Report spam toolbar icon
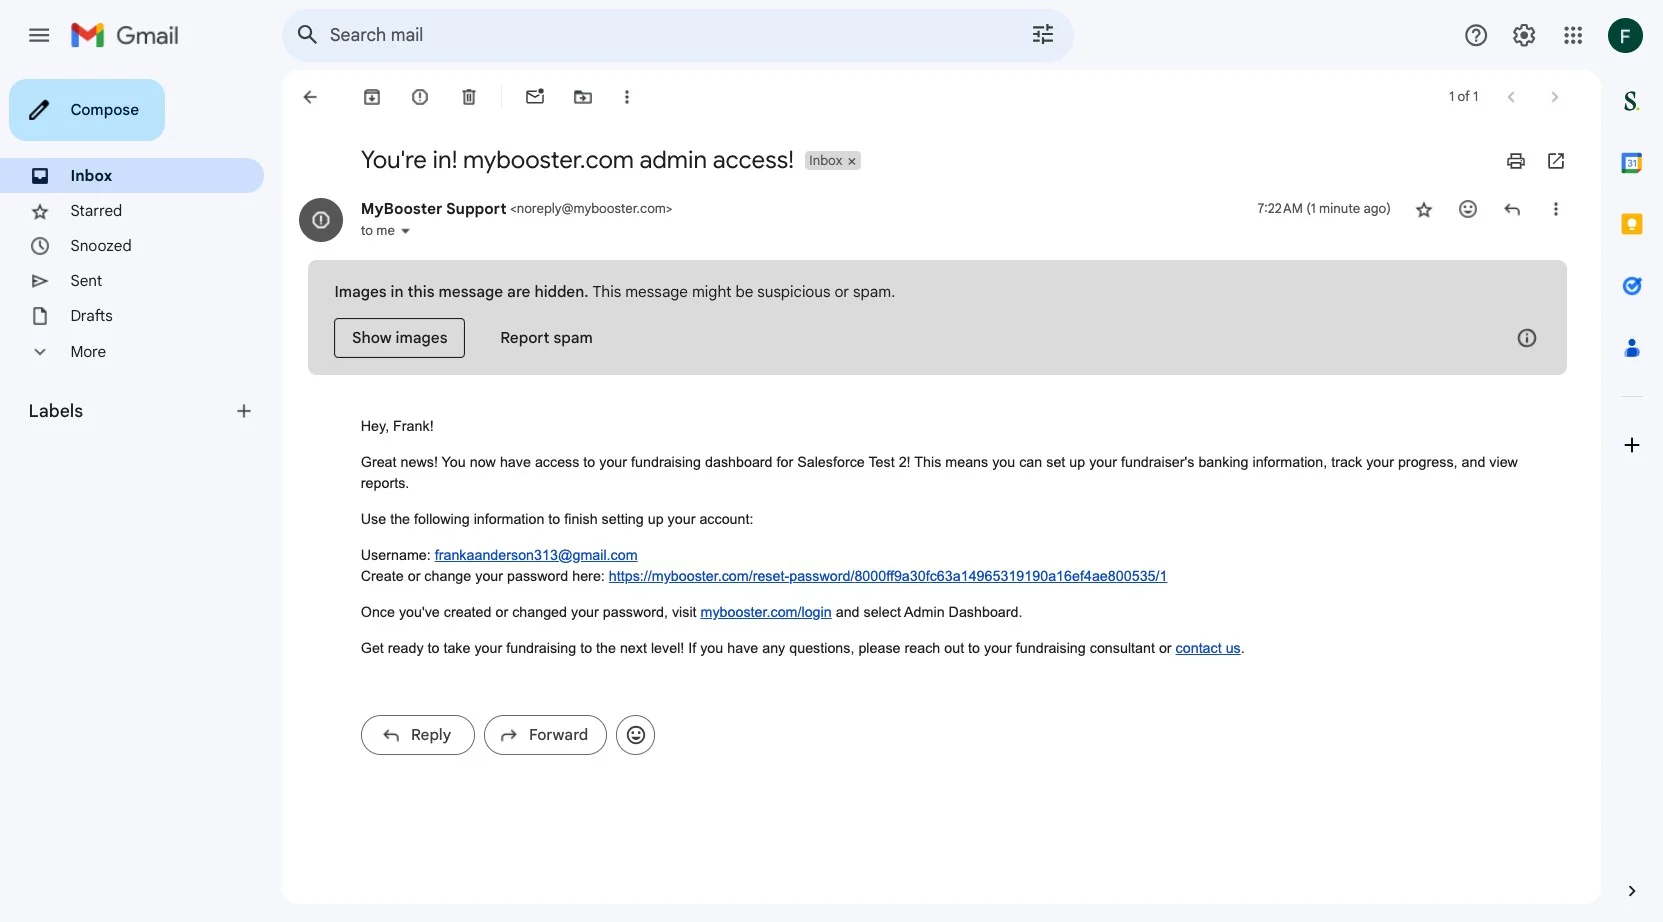The width and height of the screenshot is (1663, 922). coord(420,97)
